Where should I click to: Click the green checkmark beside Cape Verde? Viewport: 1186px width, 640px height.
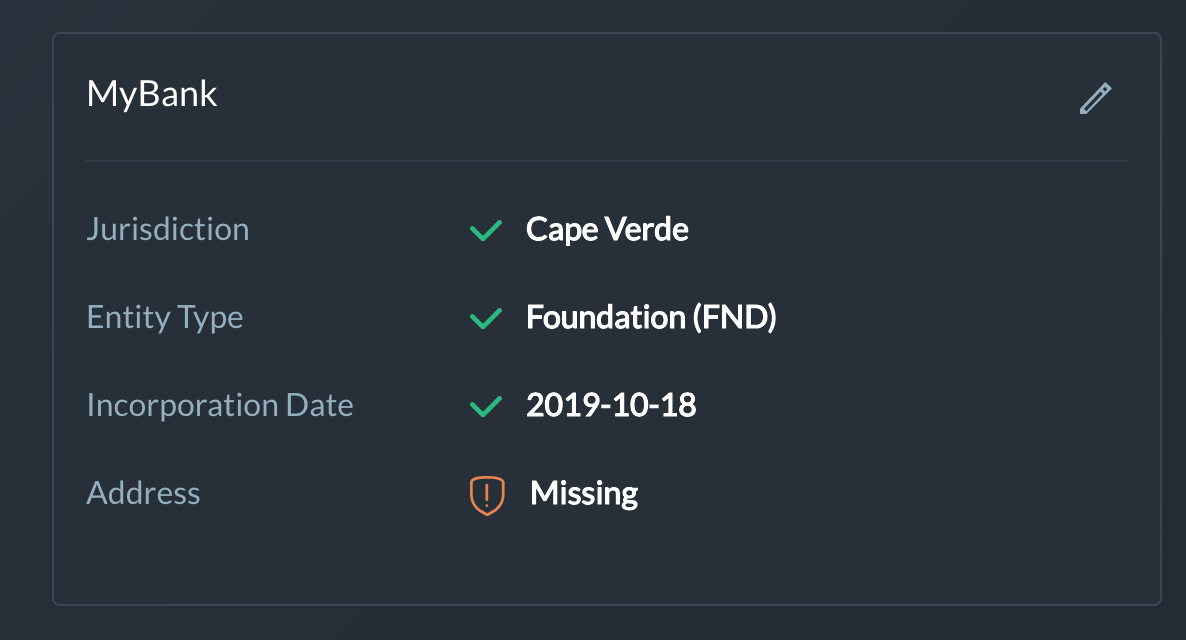pyautogui.click(x=485, y=230)
